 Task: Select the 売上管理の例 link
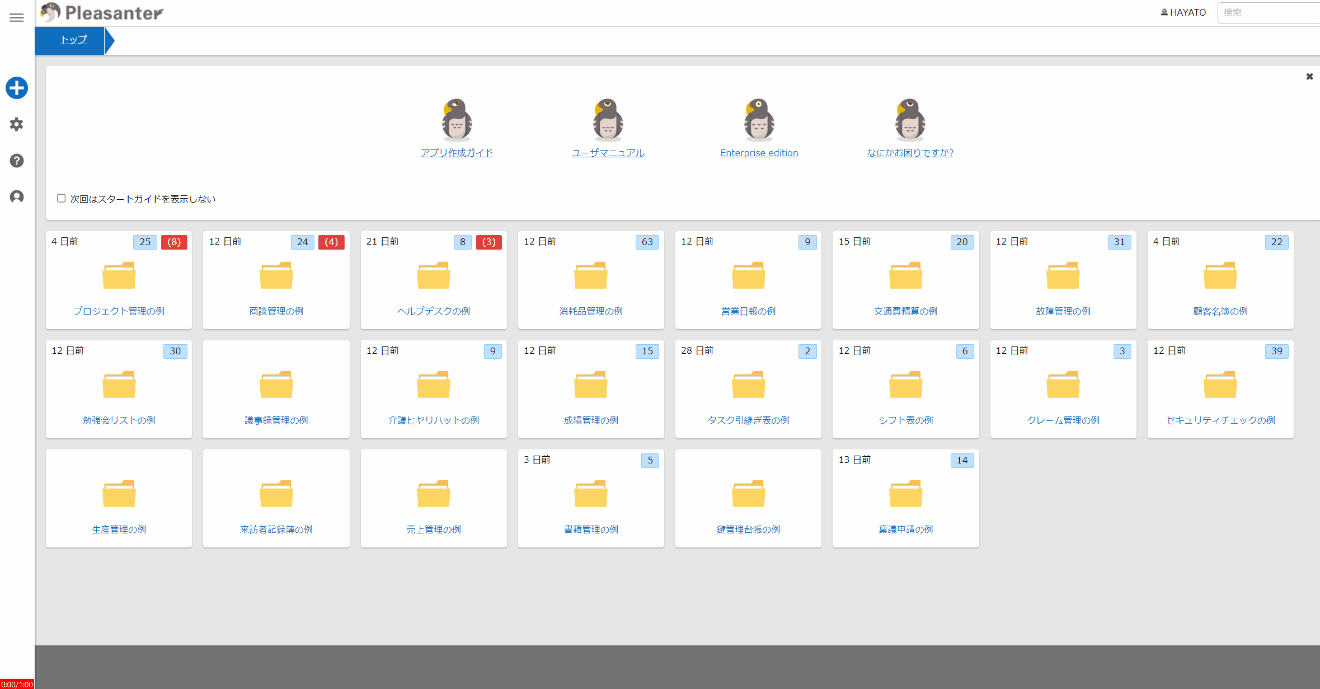[x=434, y=529]
